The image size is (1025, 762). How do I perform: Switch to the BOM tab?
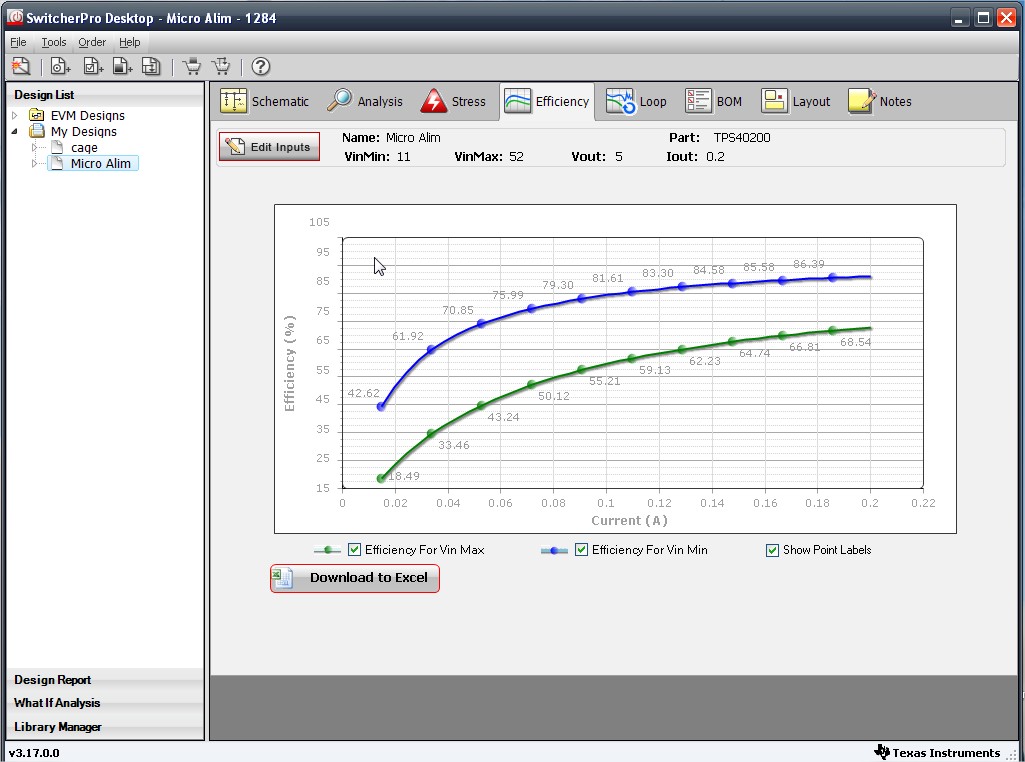click(714, 101)
